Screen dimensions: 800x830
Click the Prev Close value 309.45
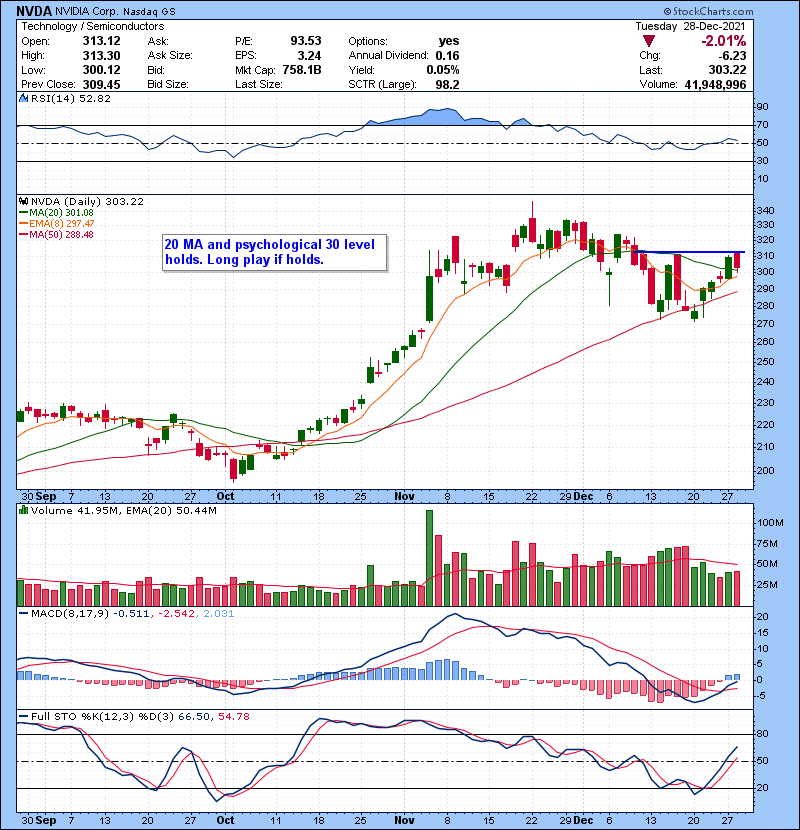pos(101,85)
